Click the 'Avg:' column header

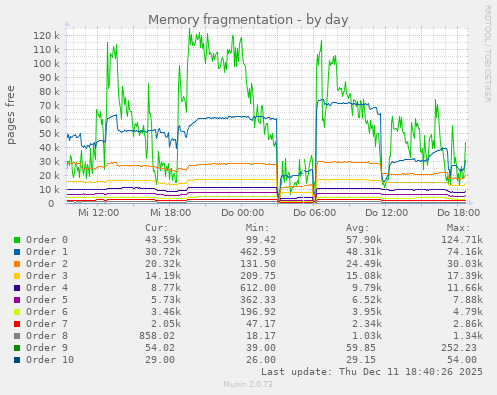click(x=358, y=228)
